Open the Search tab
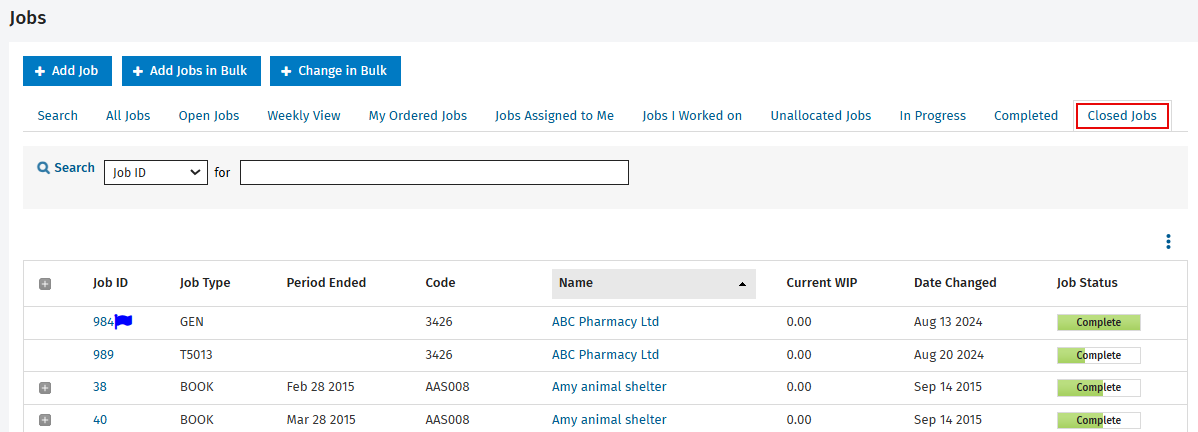Screen dimensions: 1198x432 pos(57,116)
